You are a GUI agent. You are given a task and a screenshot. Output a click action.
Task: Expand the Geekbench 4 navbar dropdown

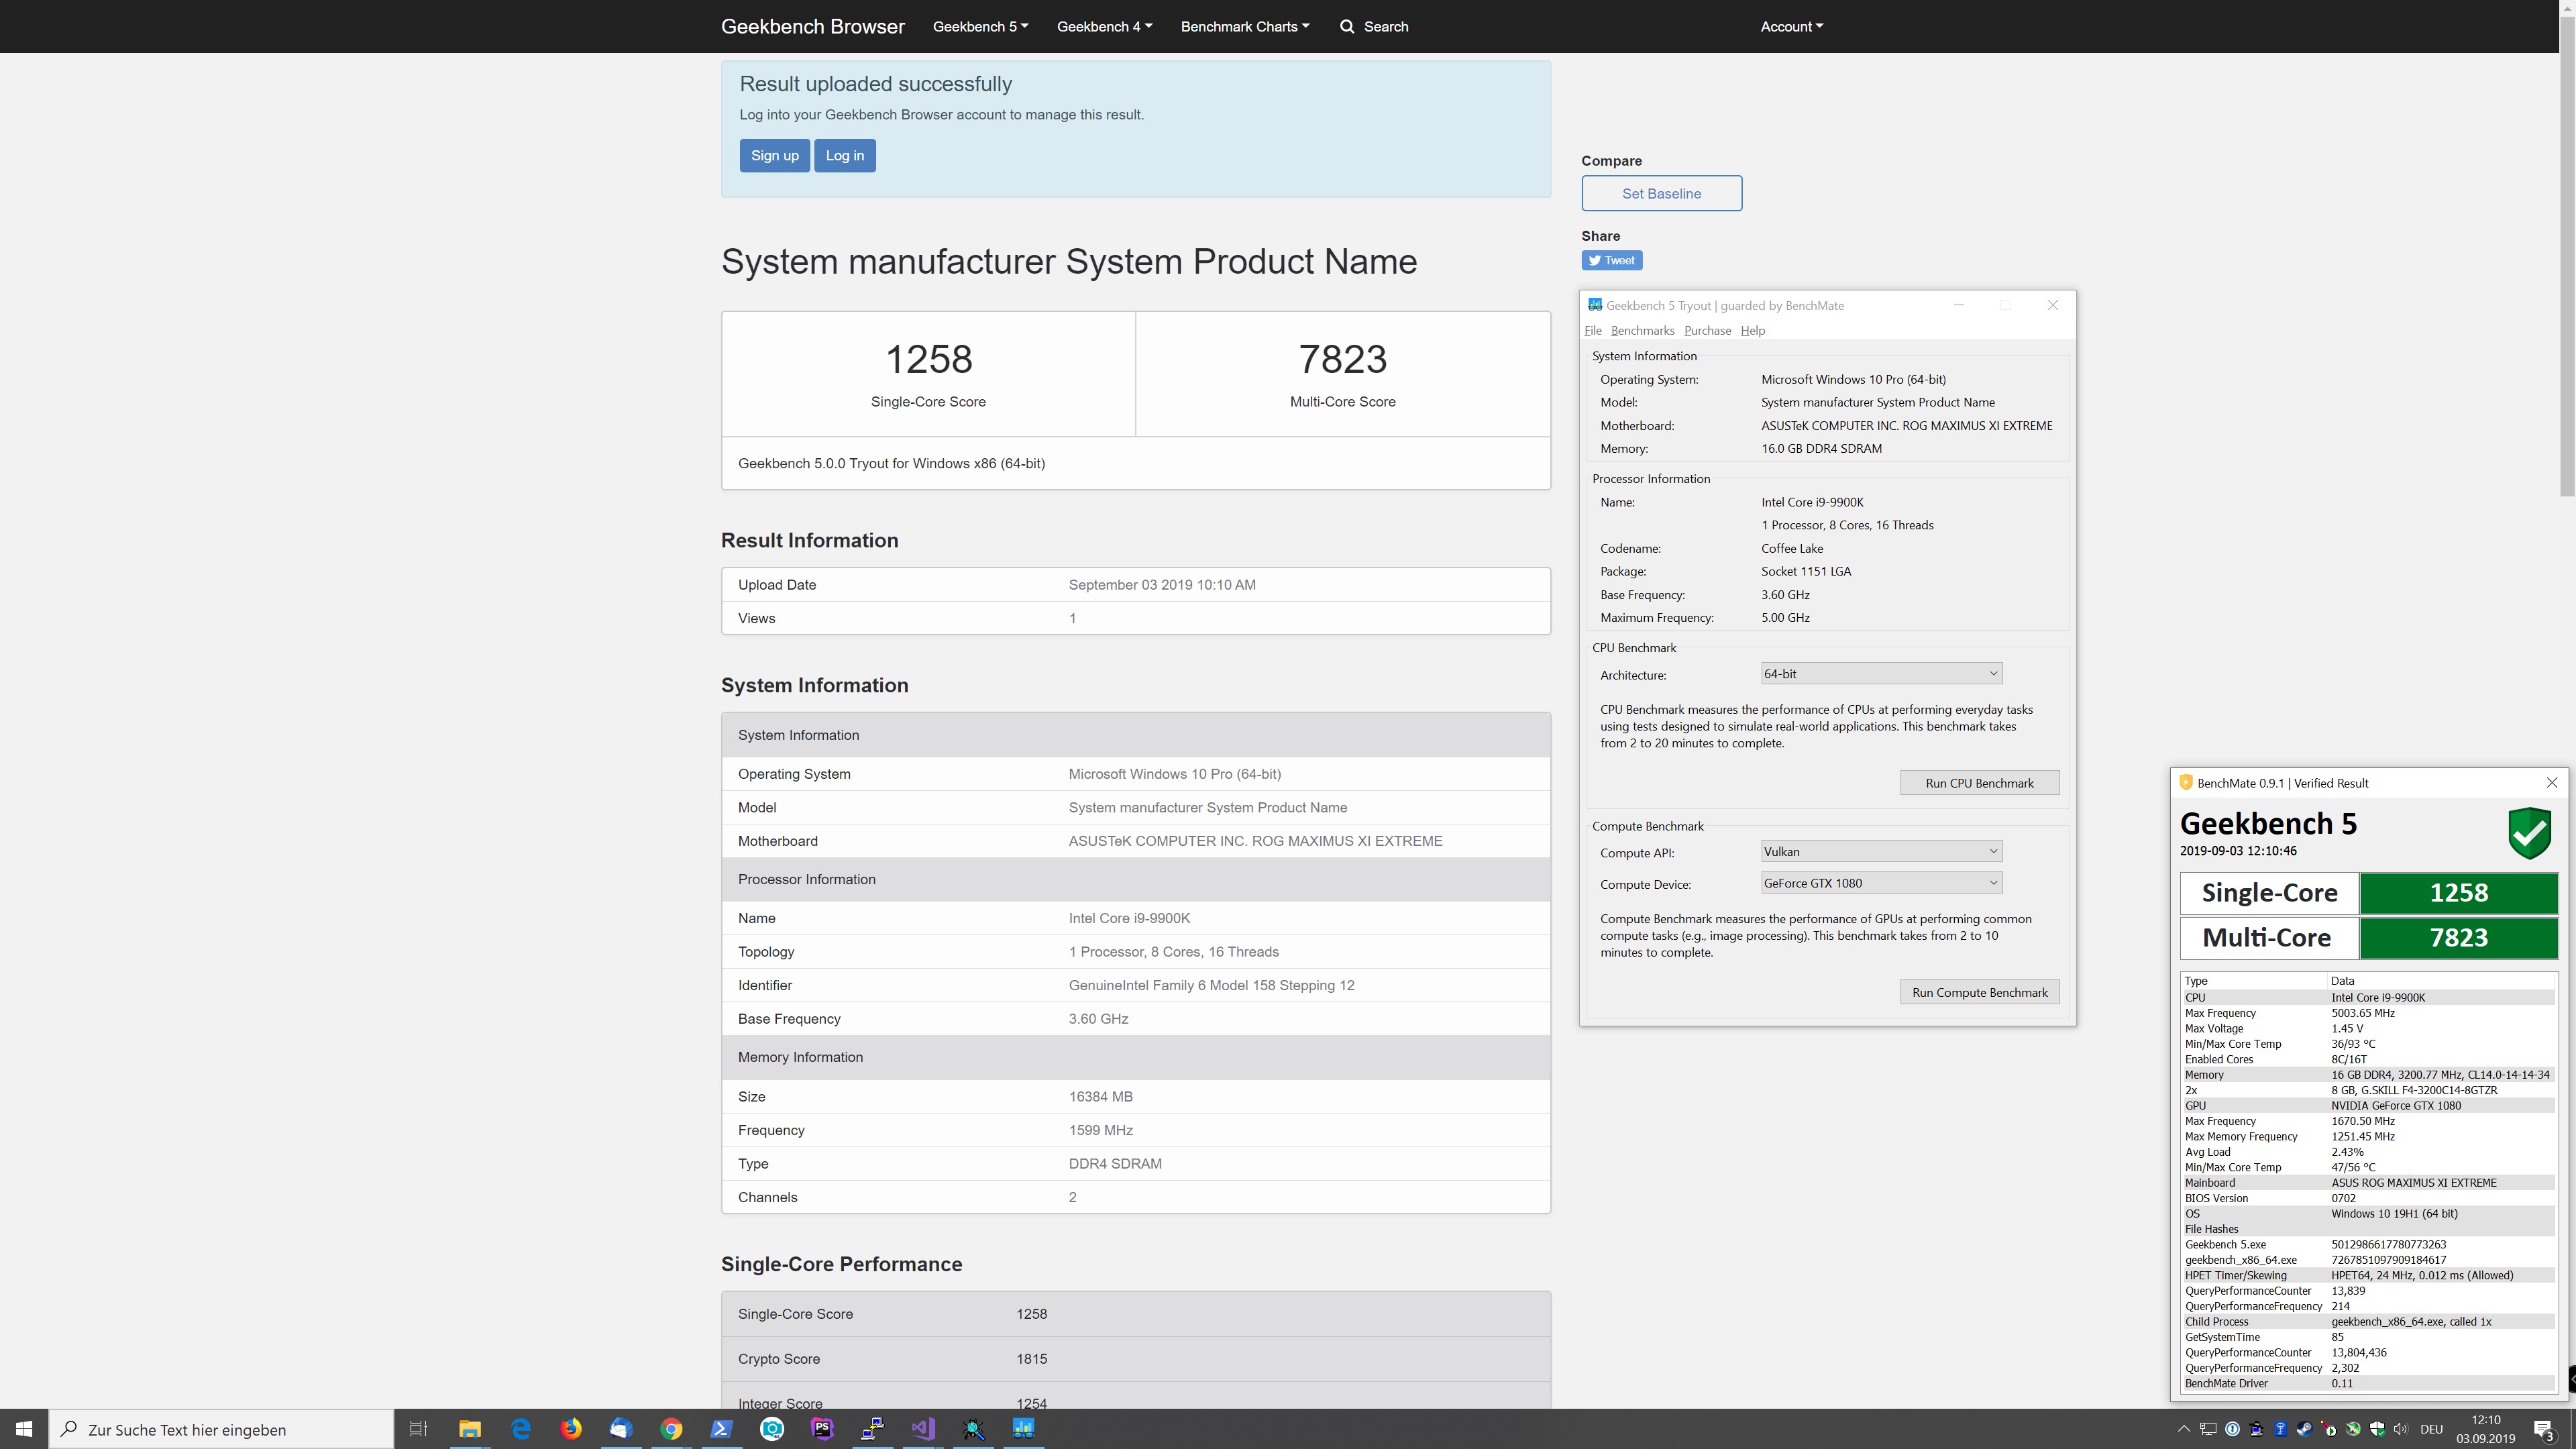click(1104, 26)
